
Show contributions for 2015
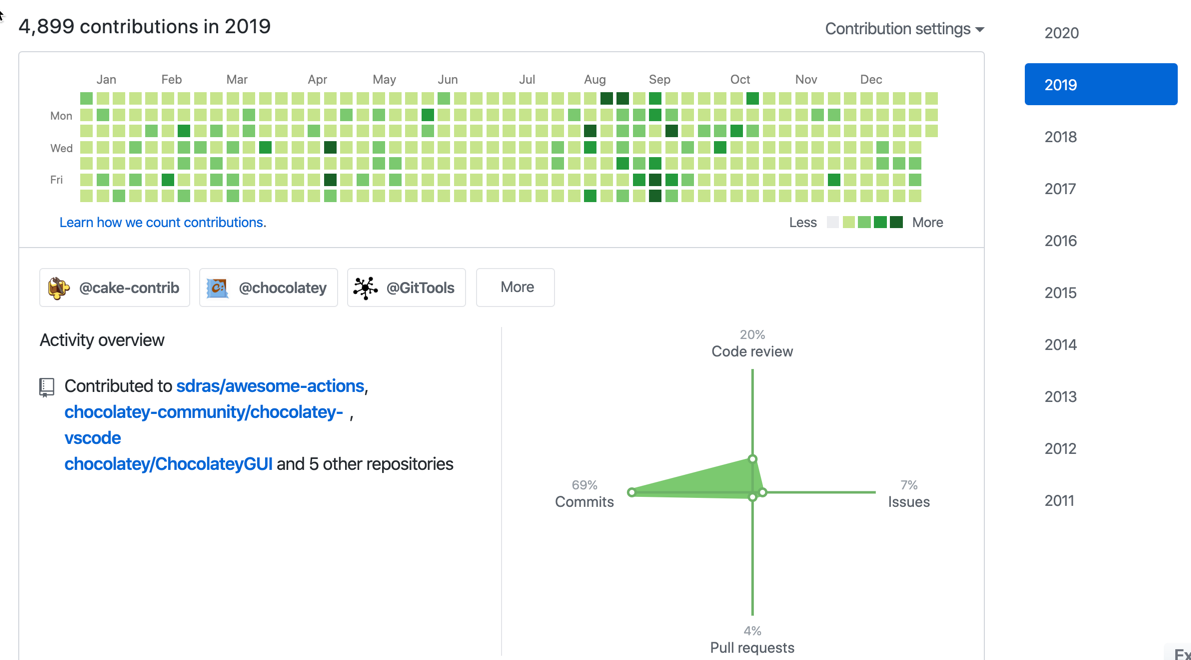(1060, 293)
